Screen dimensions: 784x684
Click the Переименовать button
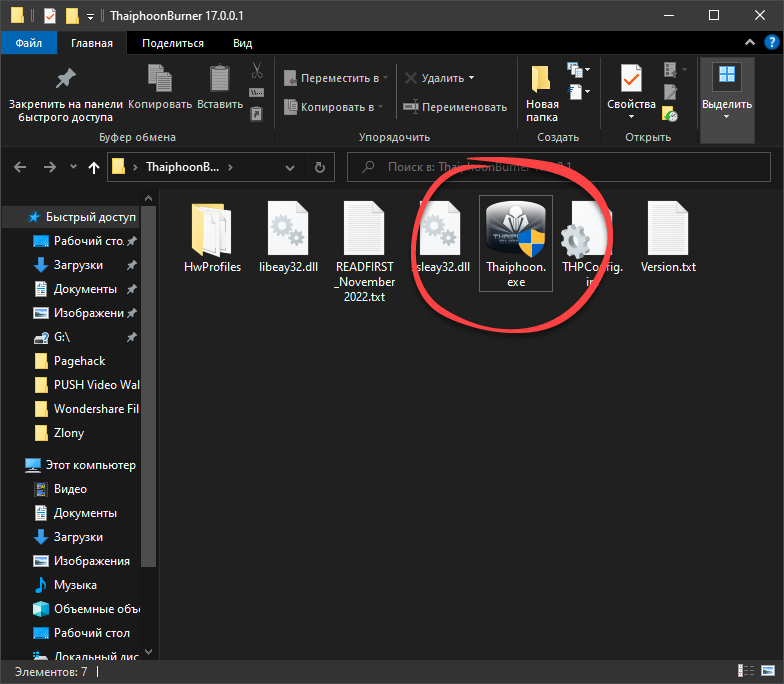coord(455,107)
